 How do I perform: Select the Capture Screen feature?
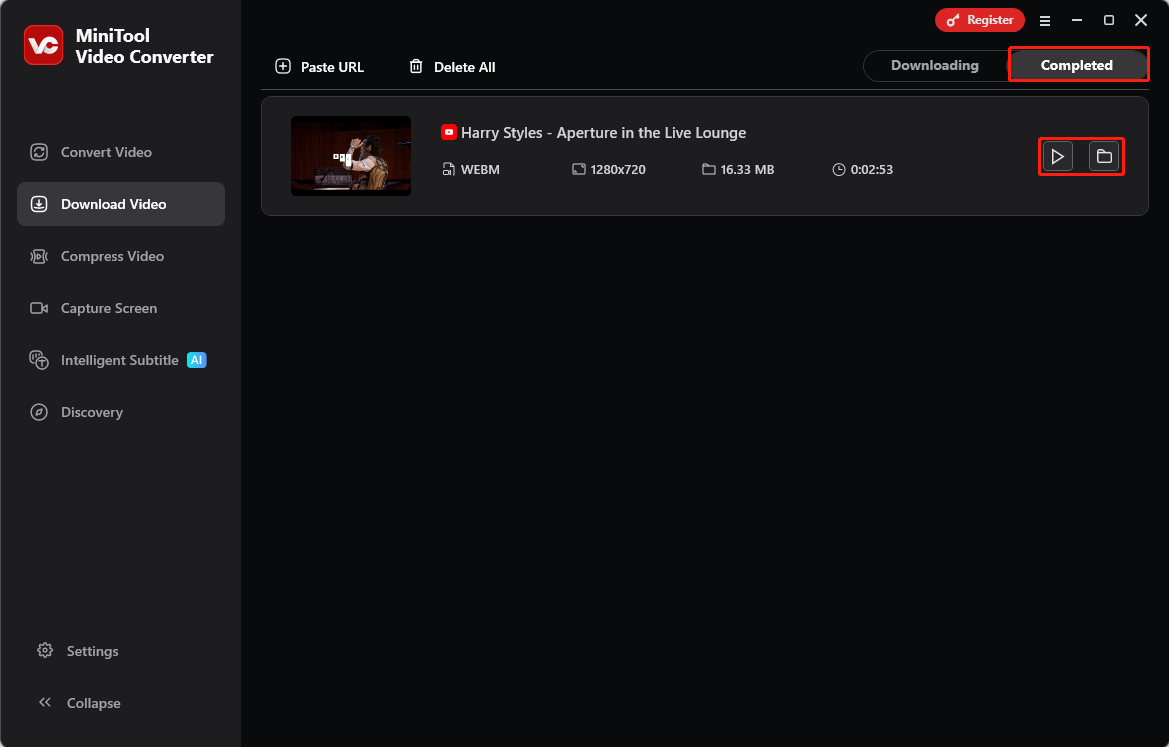pos(108,308)
